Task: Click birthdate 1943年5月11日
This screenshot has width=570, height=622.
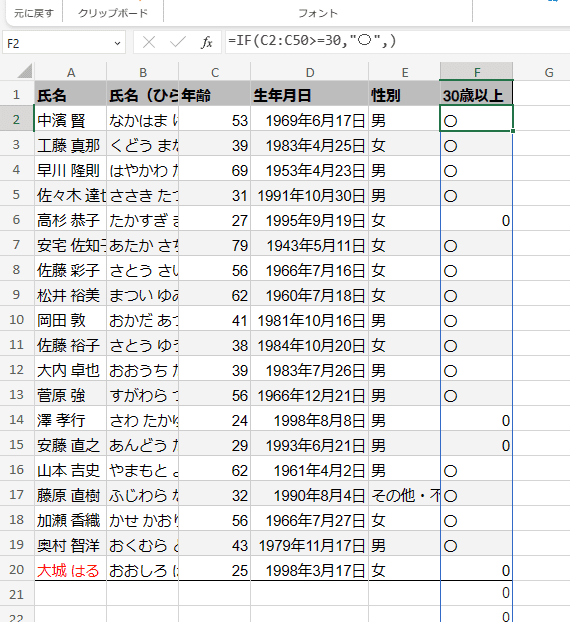Action: (x=310, y=244)
